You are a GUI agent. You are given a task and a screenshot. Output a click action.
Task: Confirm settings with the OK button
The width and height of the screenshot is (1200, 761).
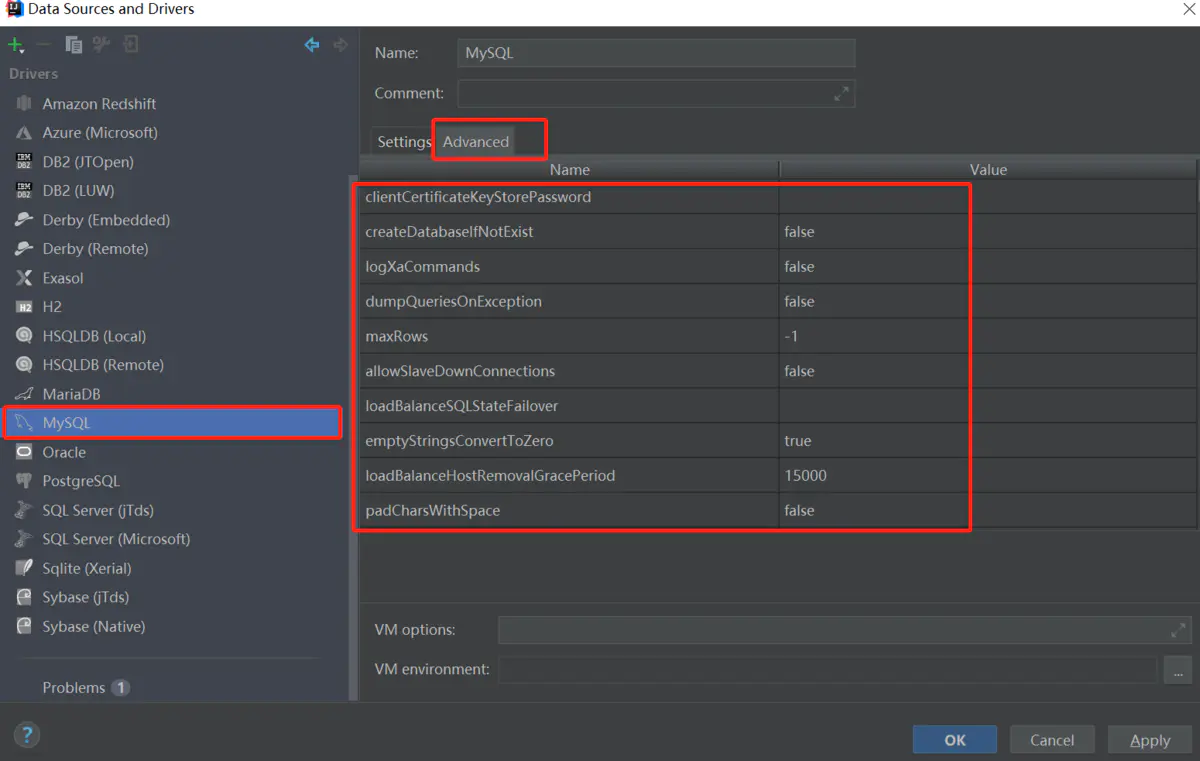pyautogui.click(x=954, y=739)
